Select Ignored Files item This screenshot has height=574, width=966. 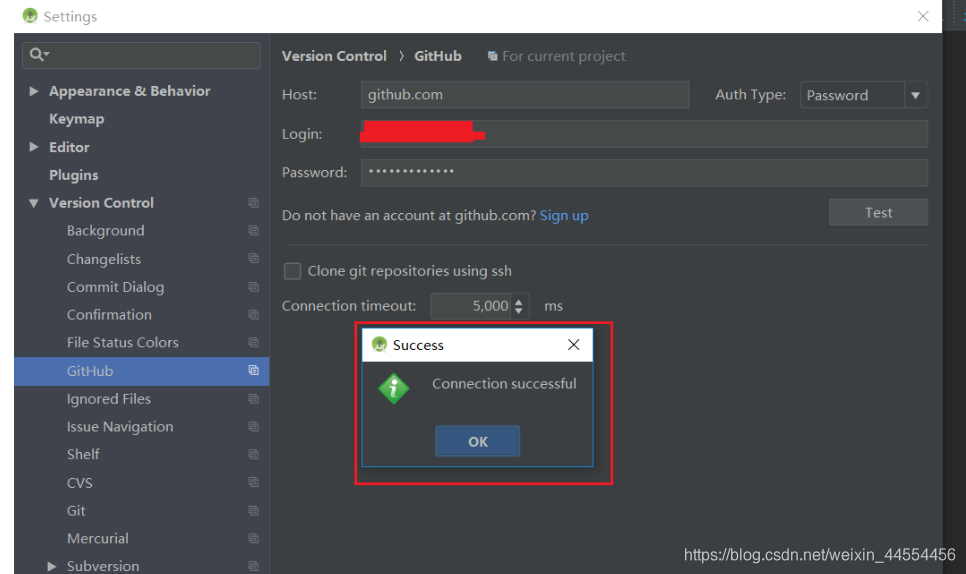click(108, 399)
